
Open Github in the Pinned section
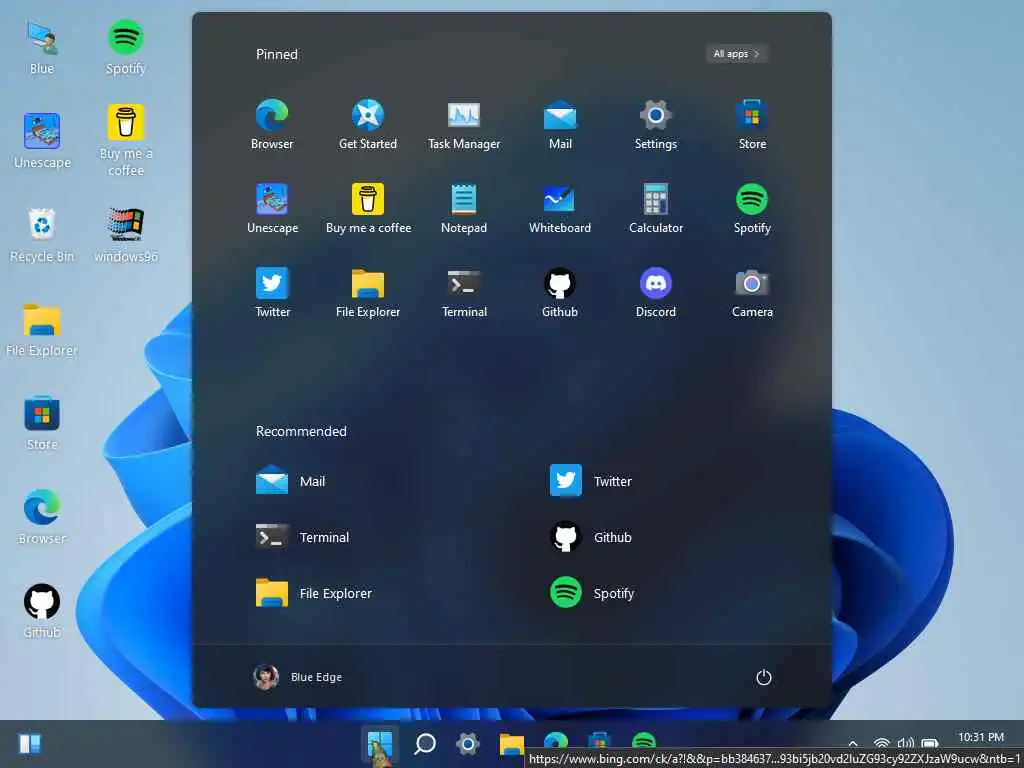coord(560,293)
